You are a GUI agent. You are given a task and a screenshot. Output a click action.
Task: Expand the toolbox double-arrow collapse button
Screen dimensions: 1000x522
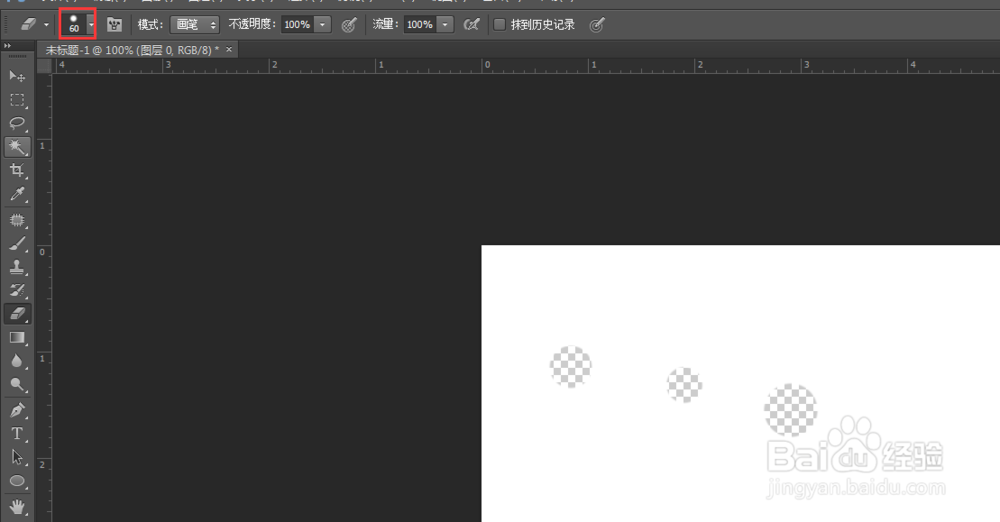click(7, 46)
